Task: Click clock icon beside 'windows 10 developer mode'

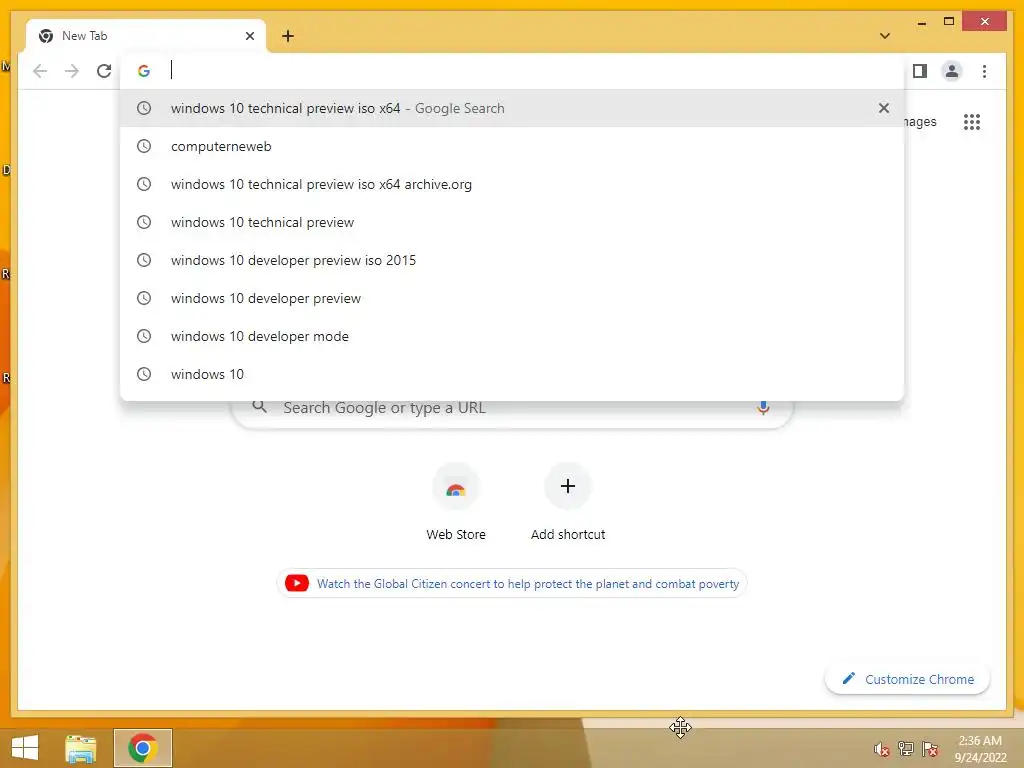Action: pyautogui.click(x=144, y=336)
